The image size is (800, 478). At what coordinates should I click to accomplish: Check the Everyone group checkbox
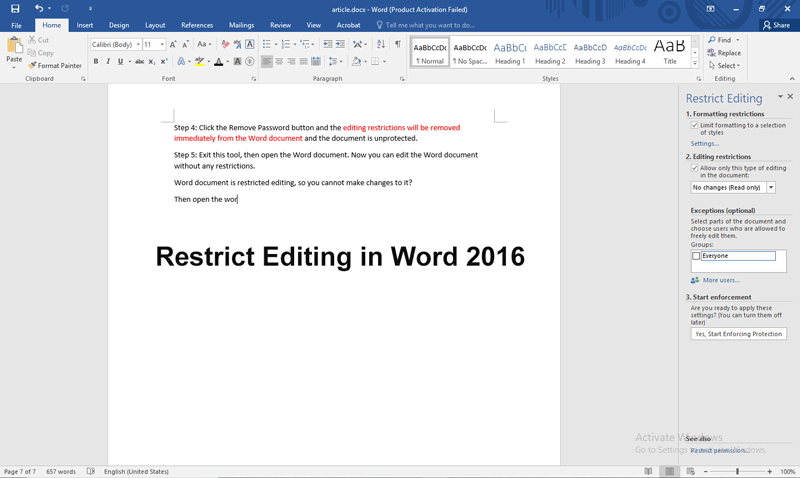(696, 256)
